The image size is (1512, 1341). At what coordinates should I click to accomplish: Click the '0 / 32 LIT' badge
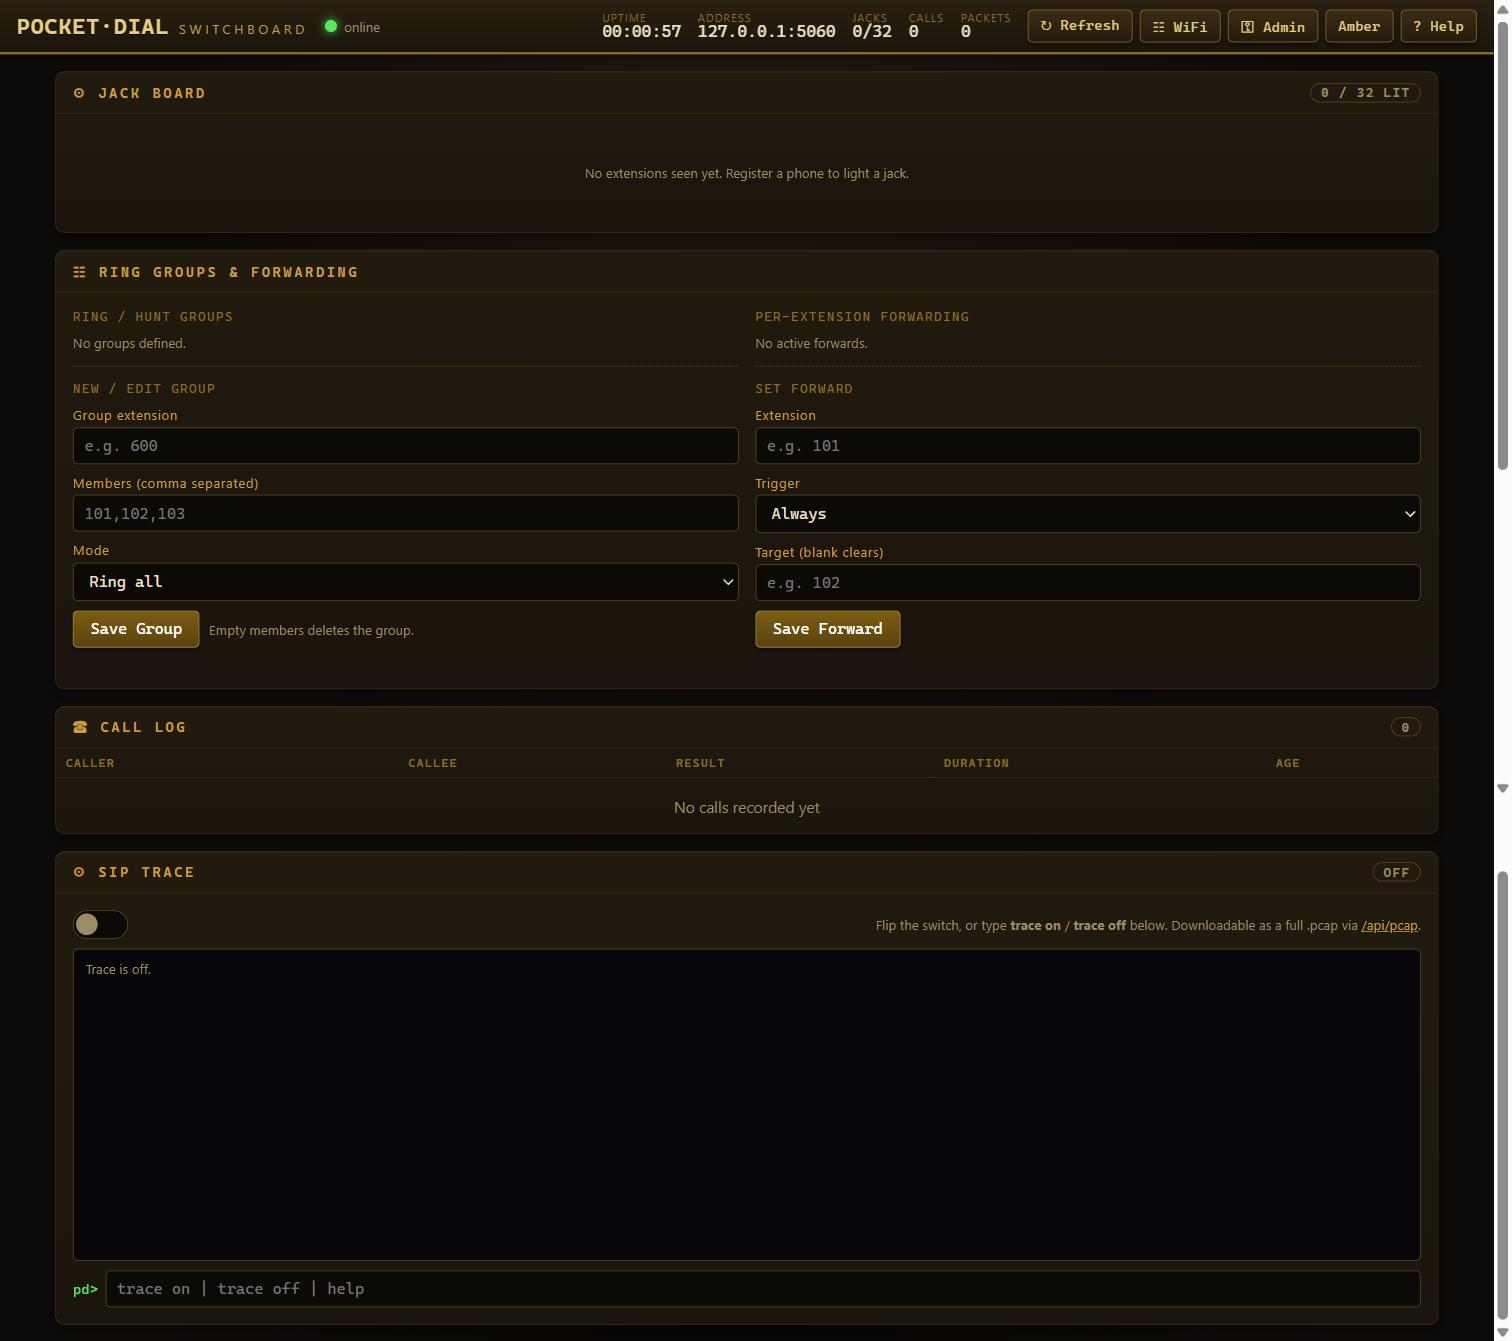coord(1365,93)
